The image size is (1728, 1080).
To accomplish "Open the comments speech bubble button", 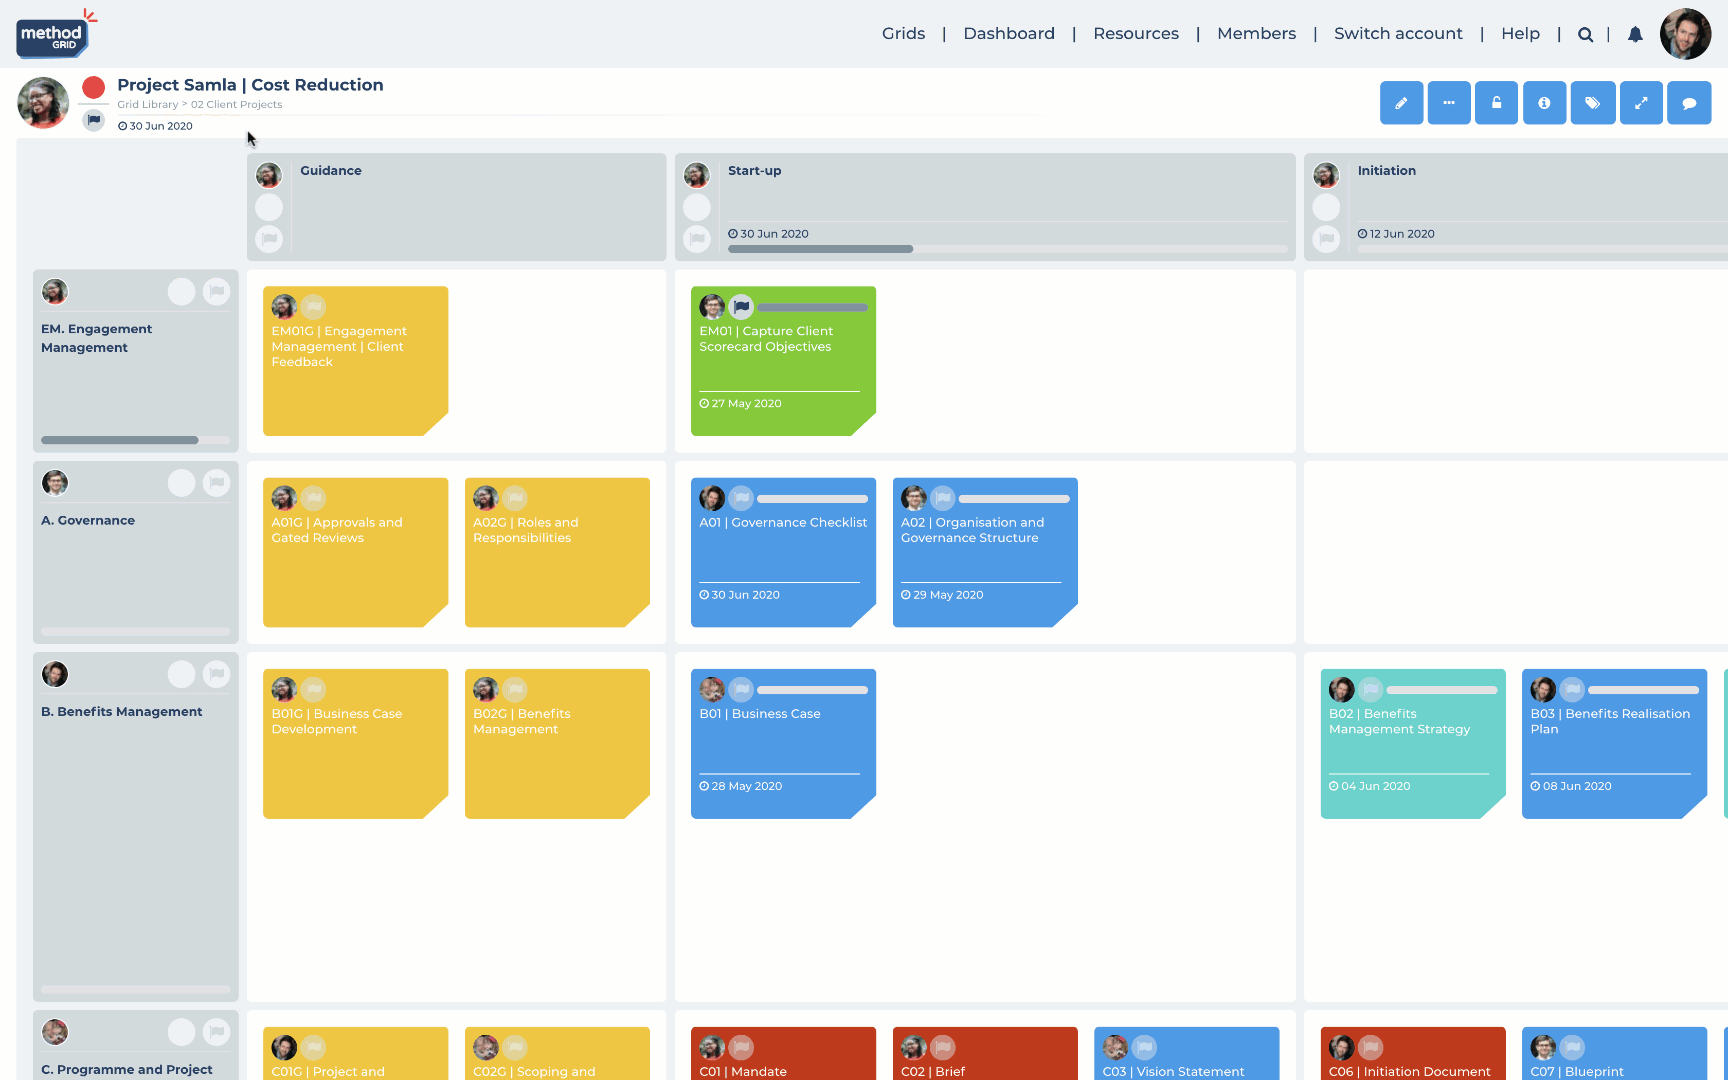I will 1689,103.
